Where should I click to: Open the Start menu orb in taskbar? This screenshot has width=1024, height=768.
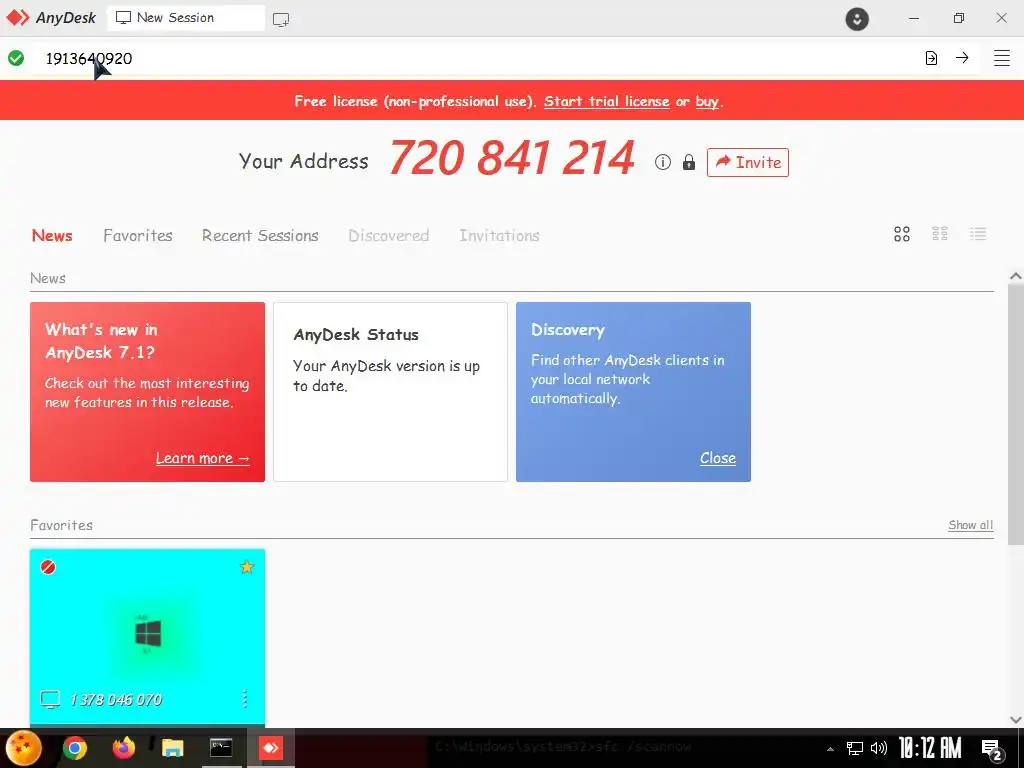pyautogui.click(x=24, y=748)
